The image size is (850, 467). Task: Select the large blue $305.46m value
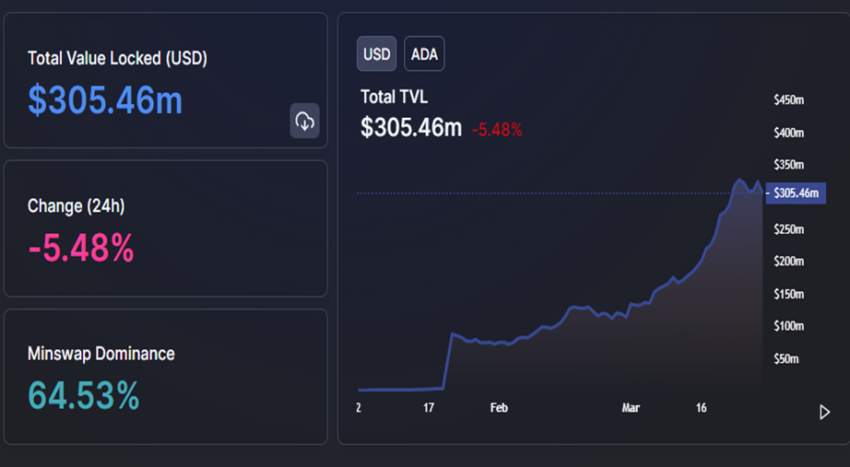click(105, 100)
